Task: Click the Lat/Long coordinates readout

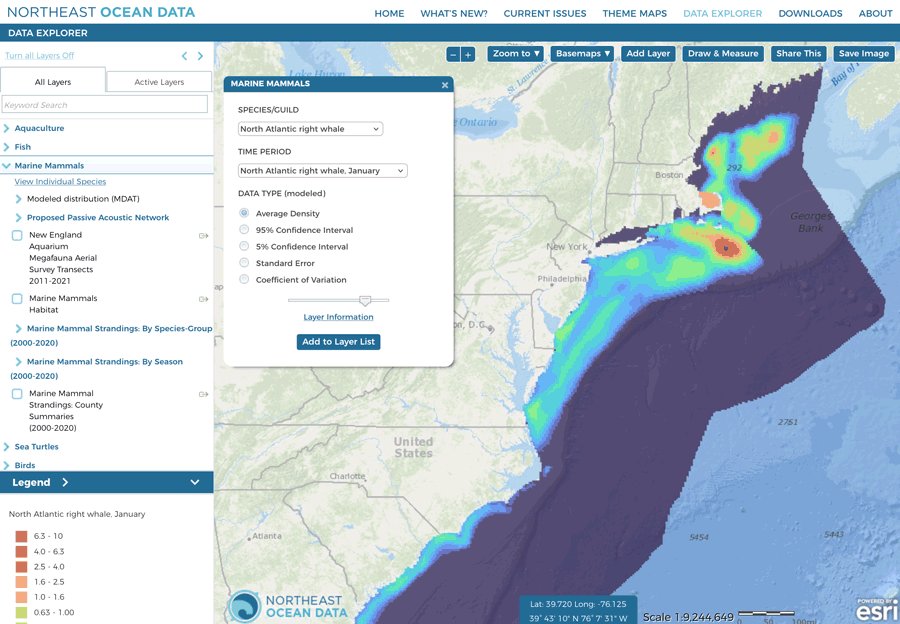Action: (578, 611)
